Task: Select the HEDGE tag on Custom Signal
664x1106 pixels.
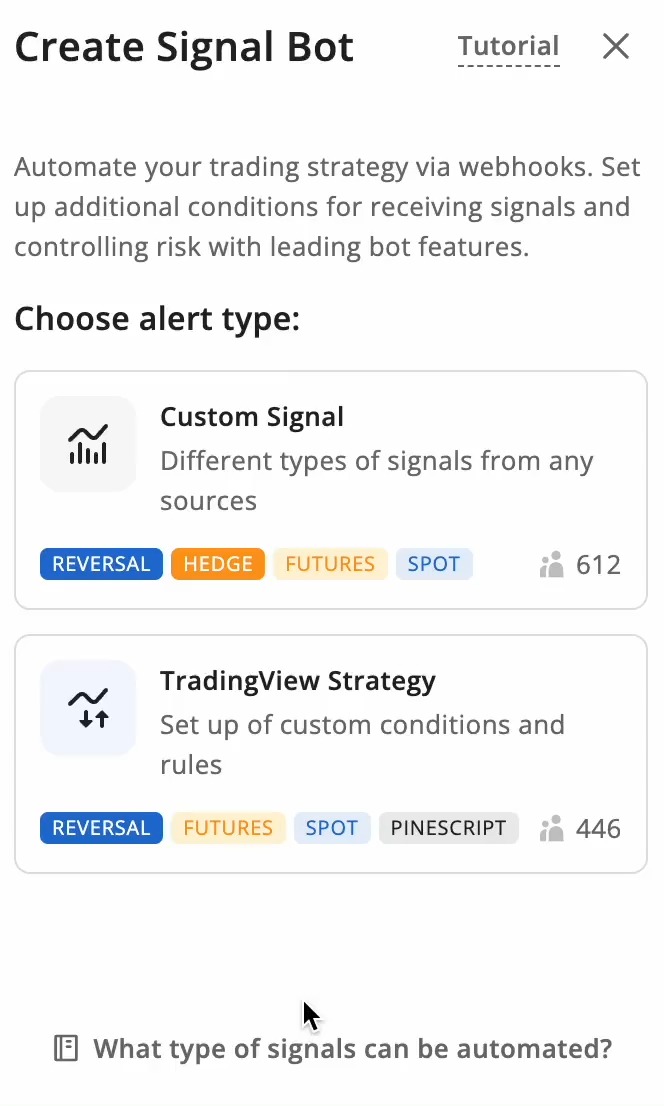Action: click(217, 564)
